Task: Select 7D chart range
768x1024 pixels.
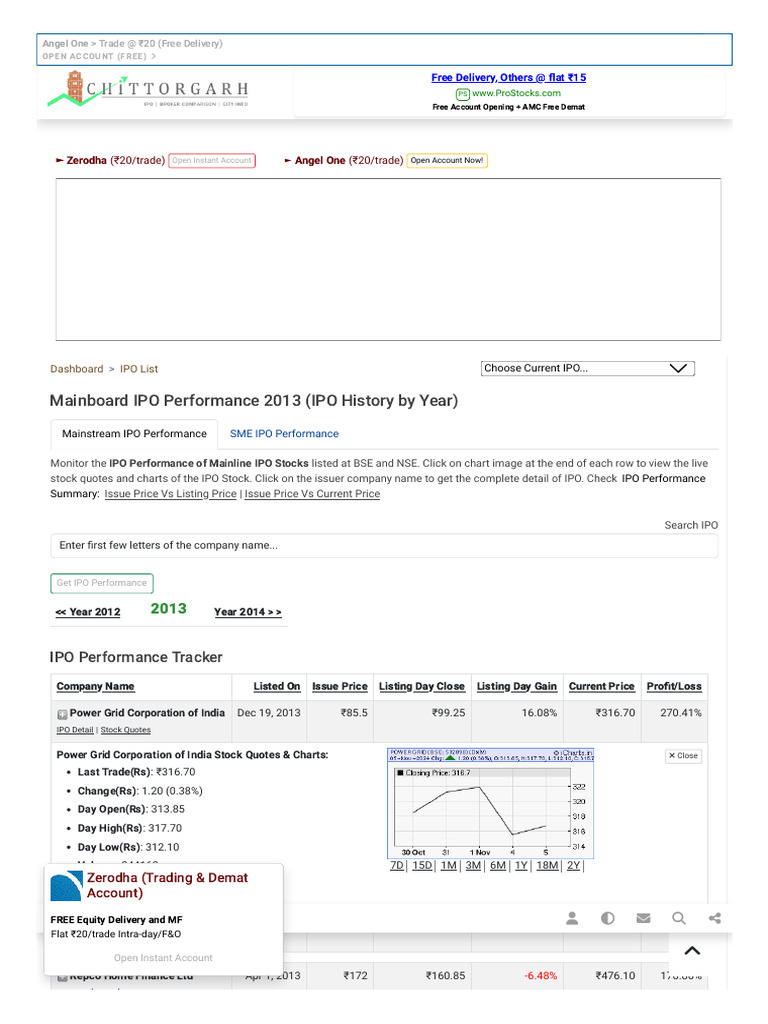Action: (396, 865)
